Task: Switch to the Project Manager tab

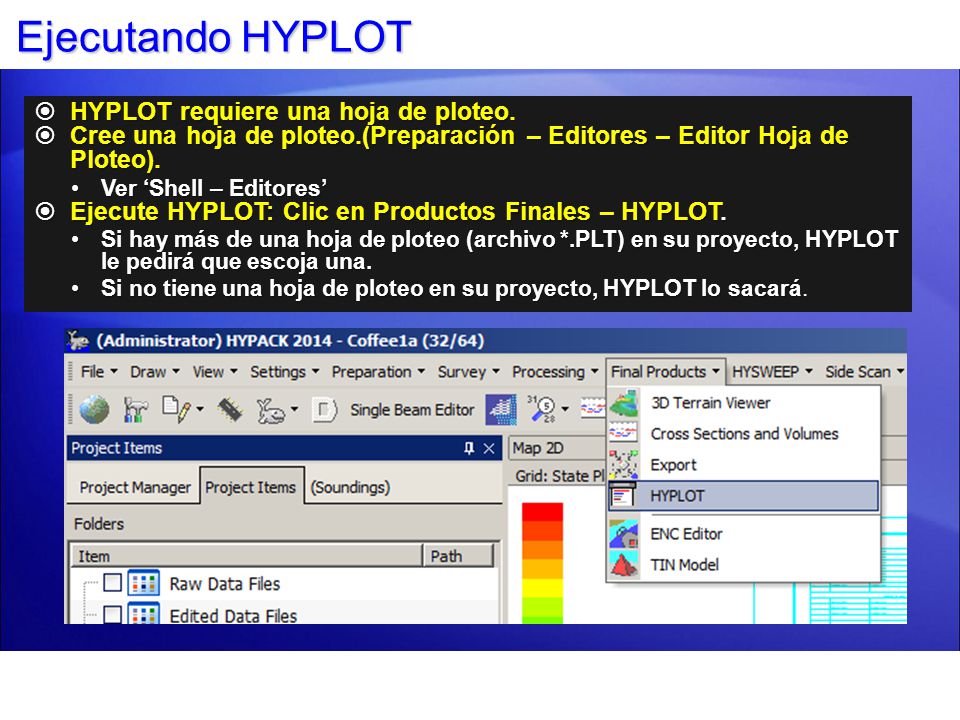Action: pos(135,487)
